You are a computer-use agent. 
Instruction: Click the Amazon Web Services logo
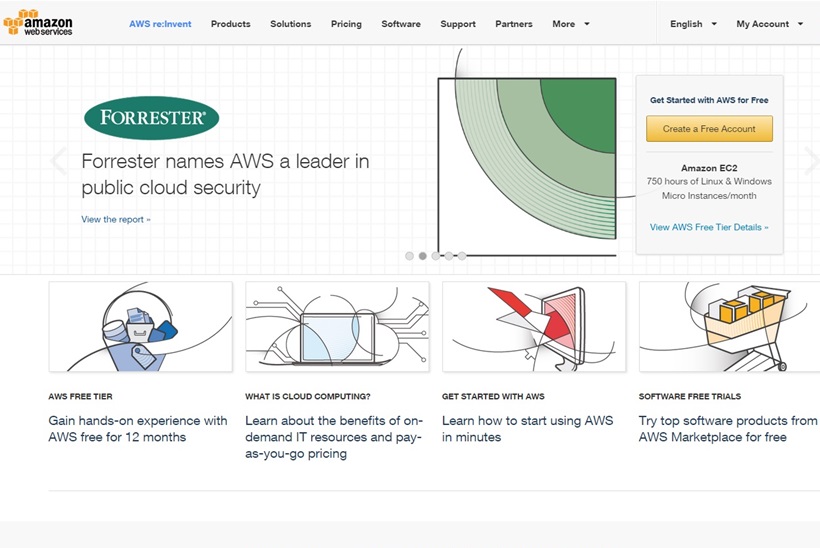pyautogui.click(x=38, y=22)
